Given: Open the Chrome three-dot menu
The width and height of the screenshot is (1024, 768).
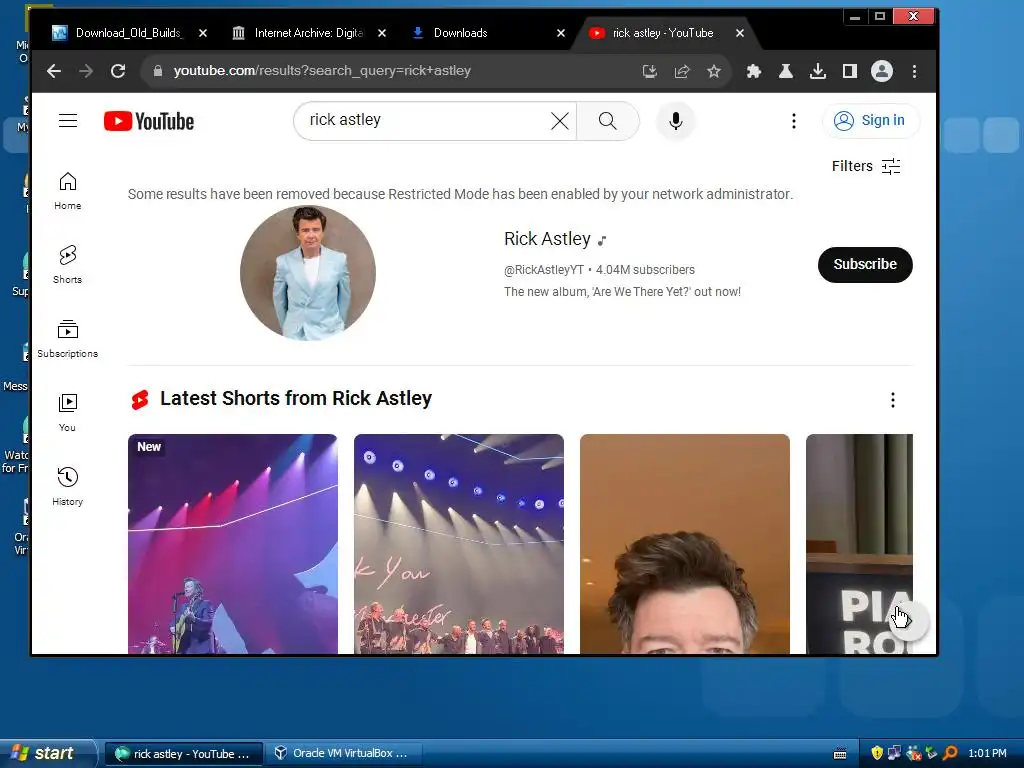Looking at the screenshot, I should pos(914,71).
